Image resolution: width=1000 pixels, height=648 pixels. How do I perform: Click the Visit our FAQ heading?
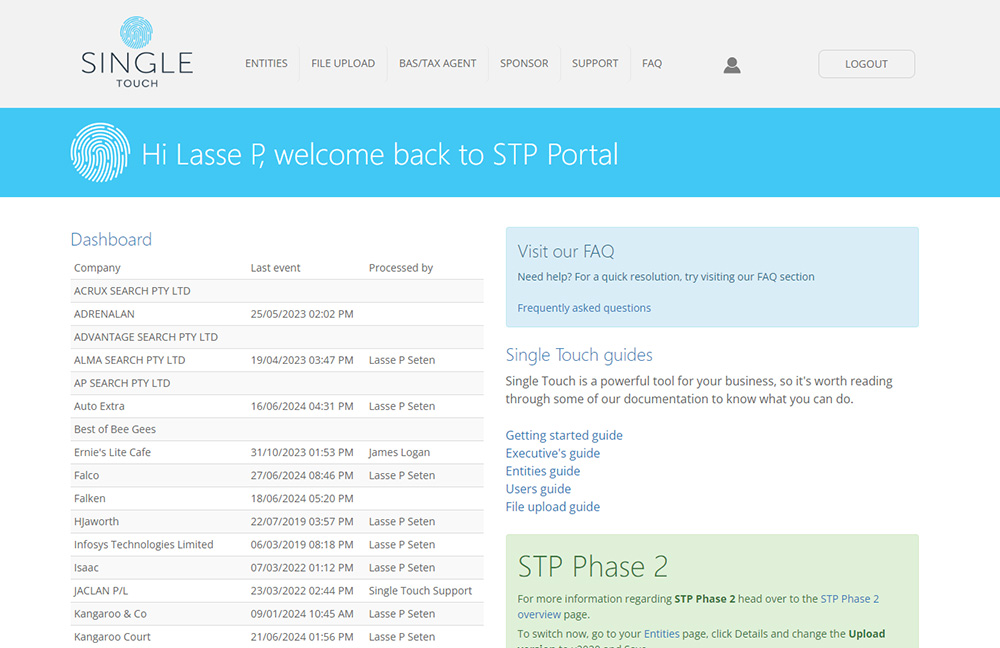pyautogui.click(x=566, y=251)
